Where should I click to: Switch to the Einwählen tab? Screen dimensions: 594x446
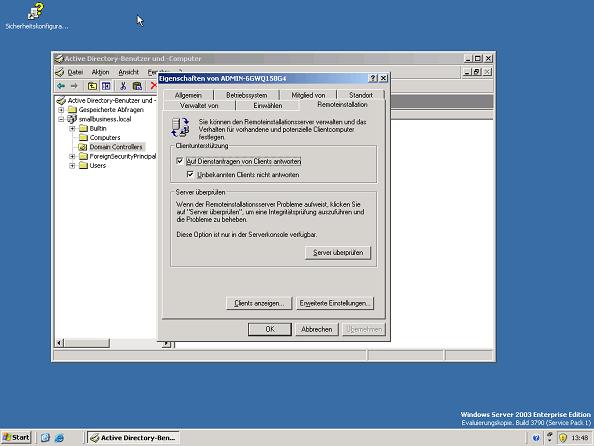pyautogui.click(x=268, y=105)
